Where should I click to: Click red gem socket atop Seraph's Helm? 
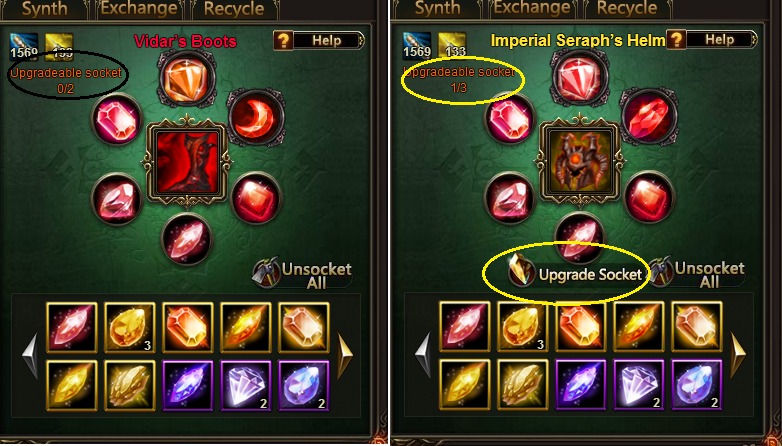(580, 78)
